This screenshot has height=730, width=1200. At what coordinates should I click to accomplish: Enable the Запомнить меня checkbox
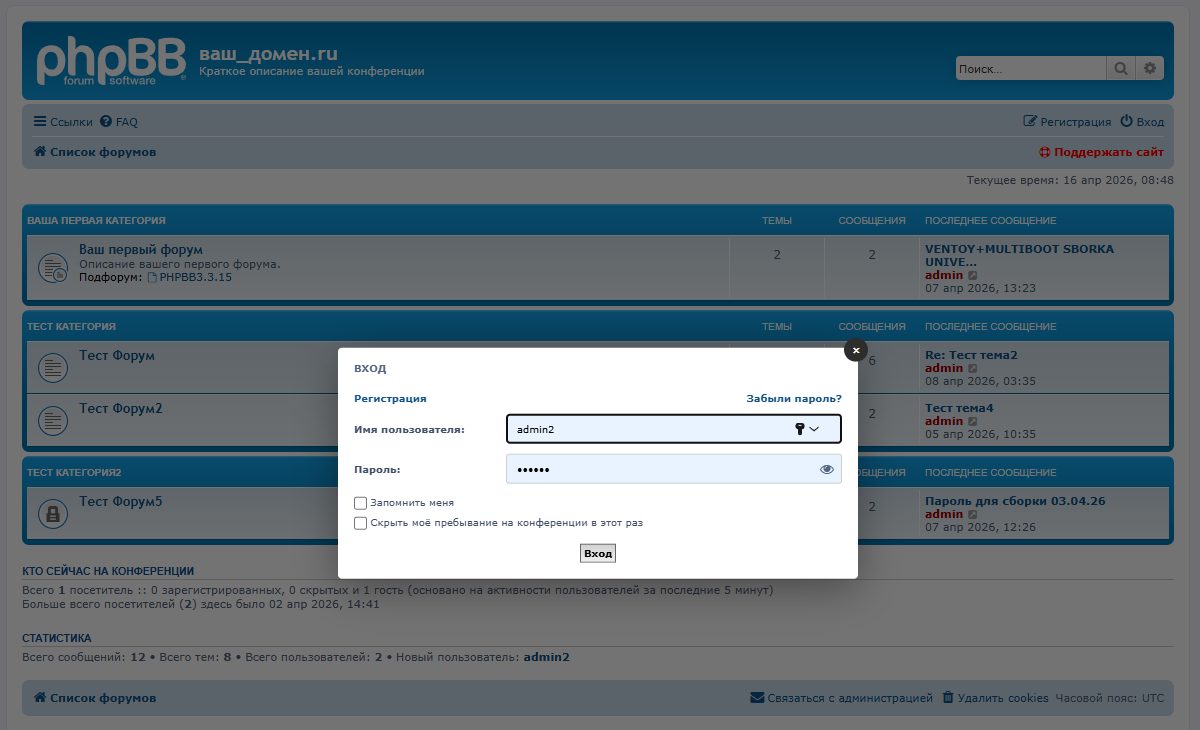pyautogui.click(x=361, y=503)
